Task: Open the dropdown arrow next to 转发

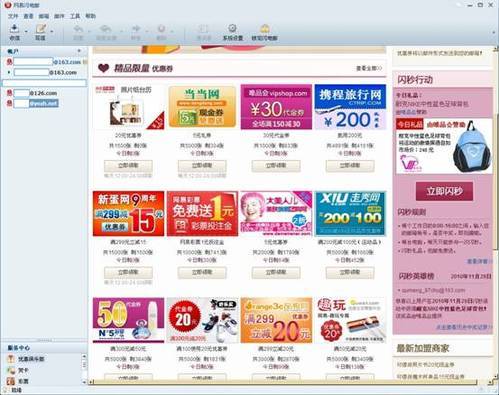Action: point(146,32)
